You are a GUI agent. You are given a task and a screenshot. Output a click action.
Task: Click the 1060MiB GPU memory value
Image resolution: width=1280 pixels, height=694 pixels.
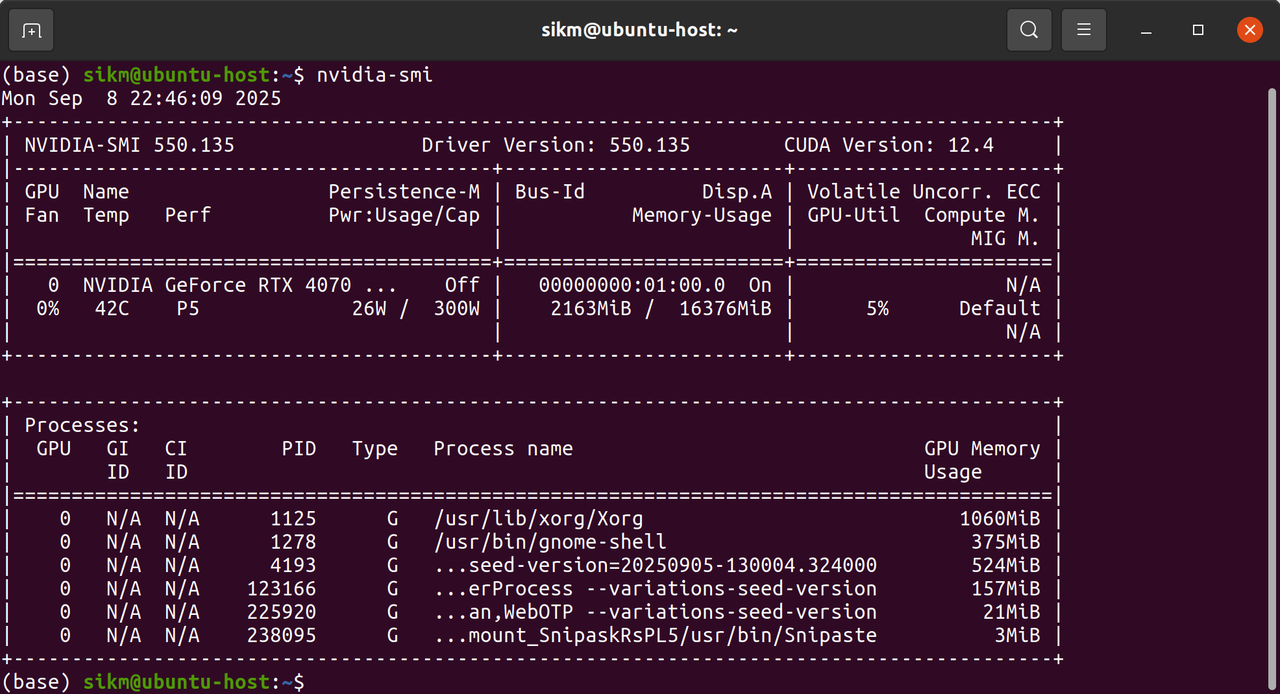[x=999, y=519]
